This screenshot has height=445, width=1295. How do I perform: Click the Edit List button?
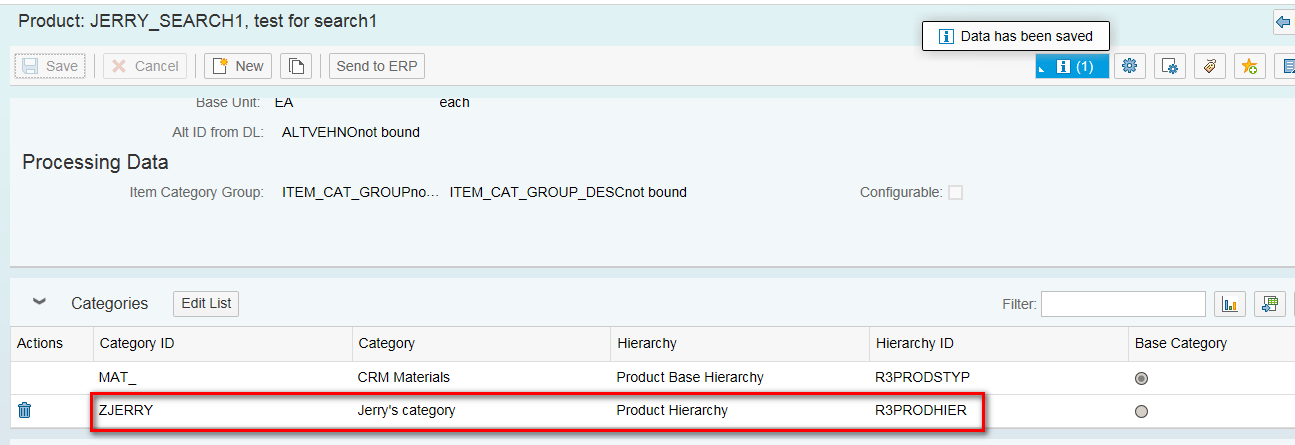(206, 303)
